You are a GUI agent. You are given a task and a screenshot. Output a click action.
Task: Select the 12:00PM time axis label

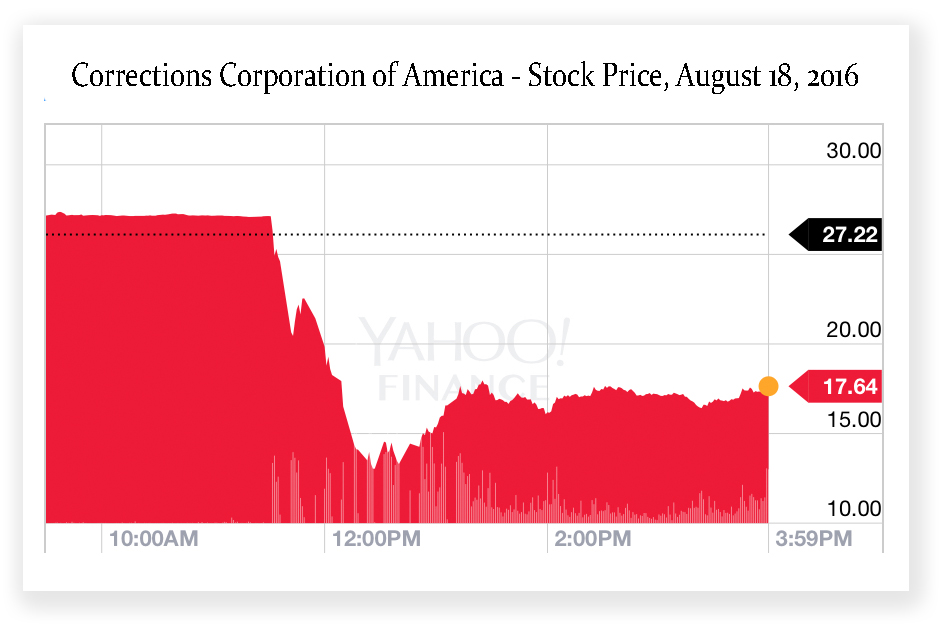[x=376, y=539]
